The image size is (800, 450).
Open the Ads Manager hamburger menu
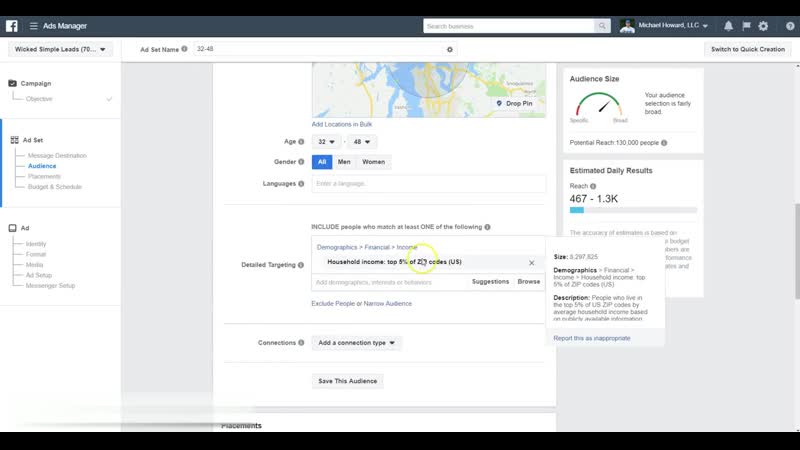[34, 26]
